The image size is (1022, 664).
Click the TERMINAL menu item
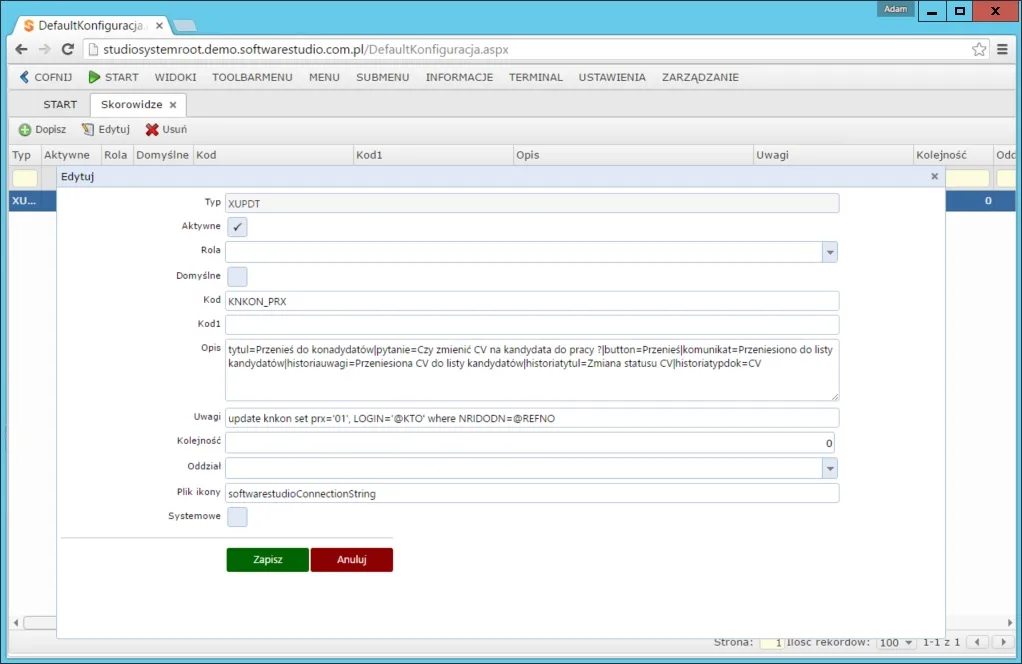[x=536, y=77]
